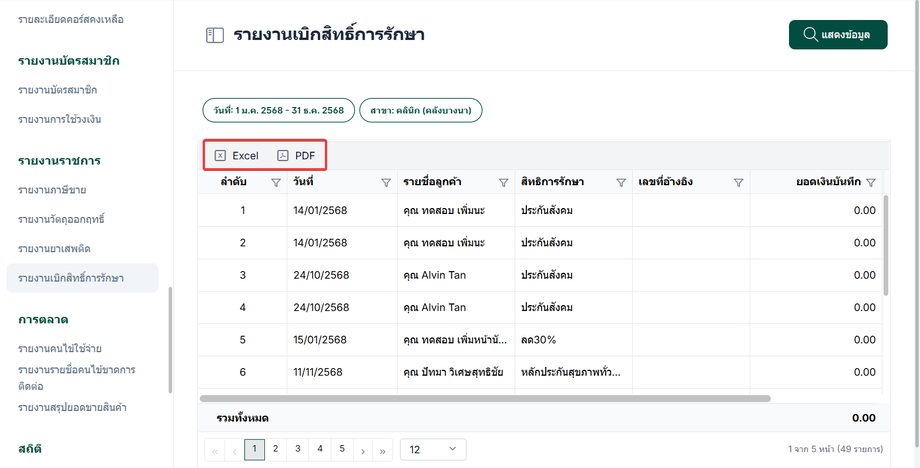The image size is (920, 468).
Task: Select page 1 in pagination
Action: 254,450
